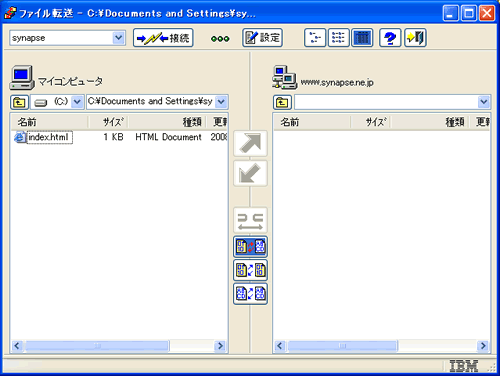Click the download arrow pointing lower-left
Image resolution: width=500 pixels, height=376 pixels.
tap(250, 173)
